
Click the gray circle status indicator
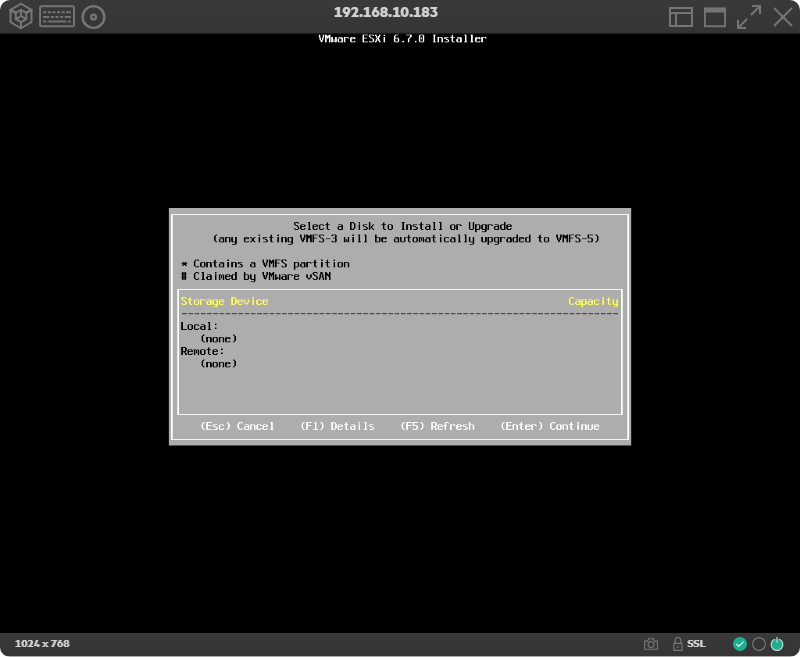tap(760, 643)
